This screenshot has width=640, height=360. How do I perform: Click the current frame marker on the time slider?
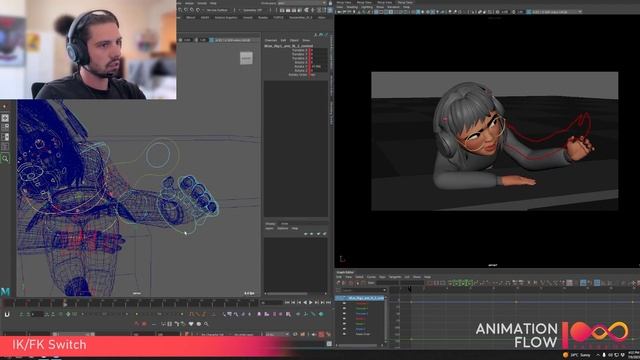click(65, 304)
